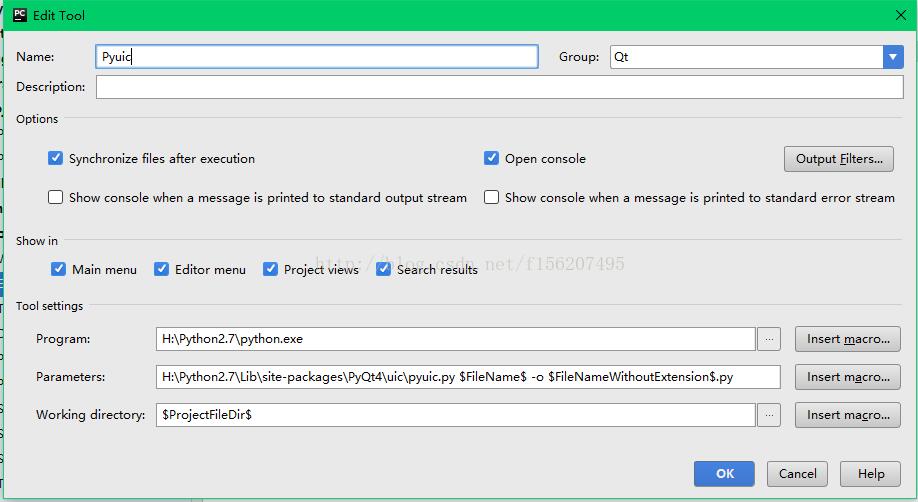Click the Working directory field
Viewport: 918px width, 502px height.
(x=455, y=415)
